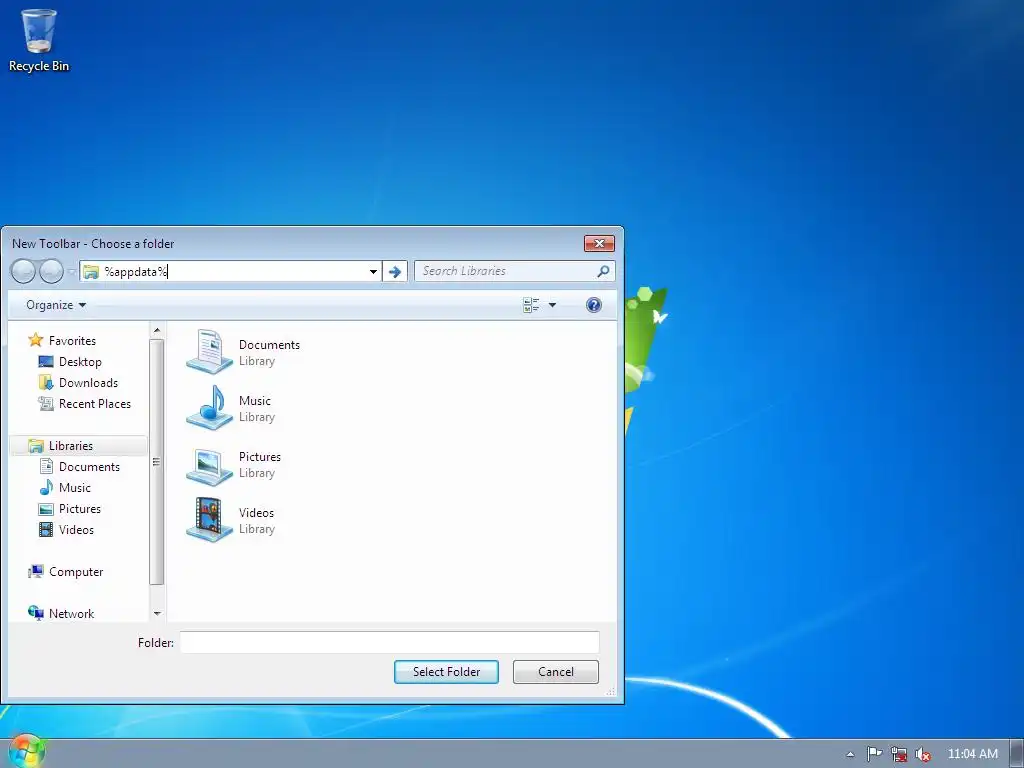This screenshot has width=1024, height=768.
Task: Click the Libraries folder icon in sidebar
Action: click(x=35, y=446)
